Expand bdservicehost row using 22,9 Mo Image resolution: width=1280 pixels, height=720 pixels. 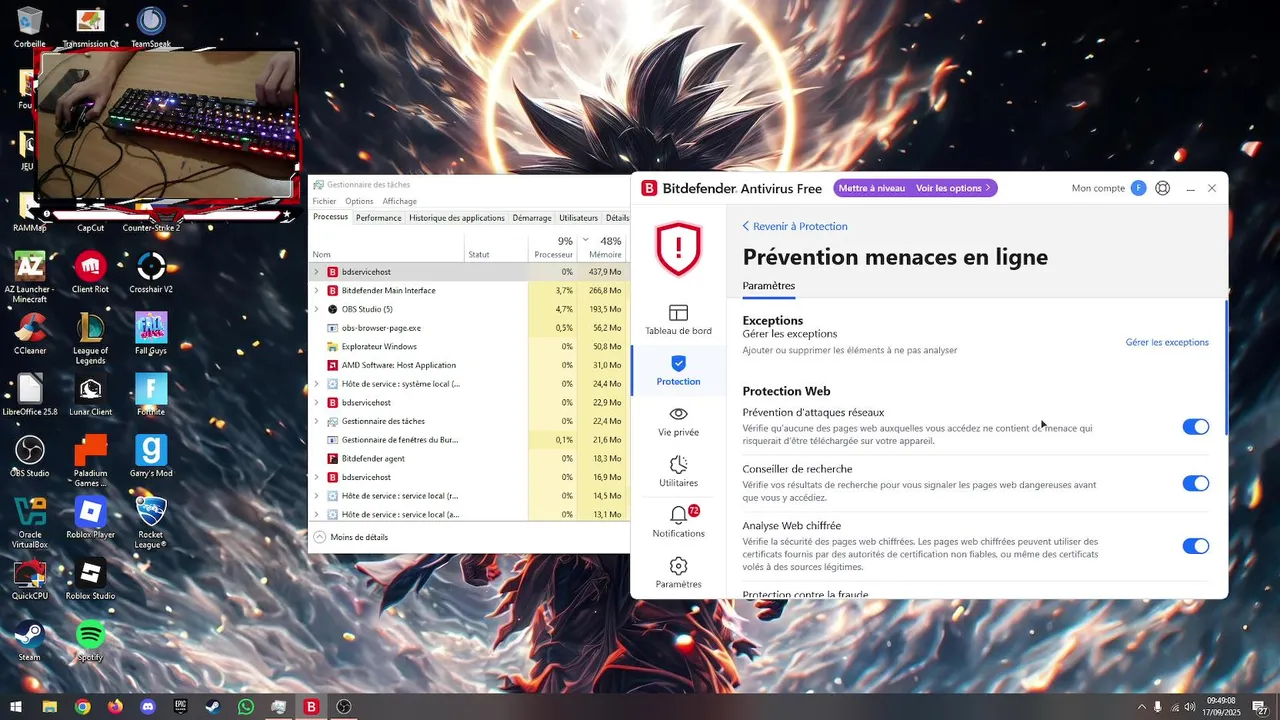click(317, 402)
